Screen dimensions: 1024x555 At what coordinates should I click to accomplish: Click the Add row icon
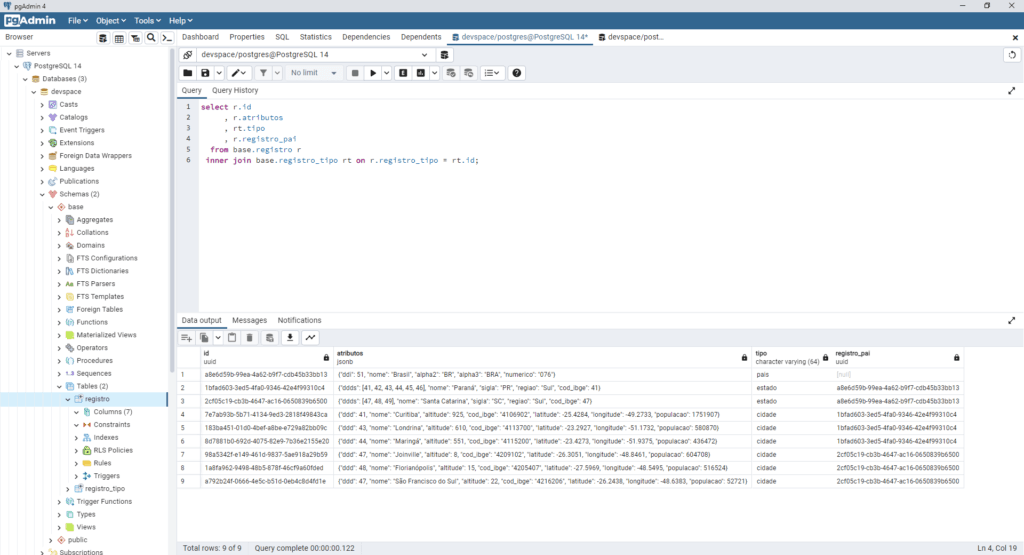click(186, 338)
